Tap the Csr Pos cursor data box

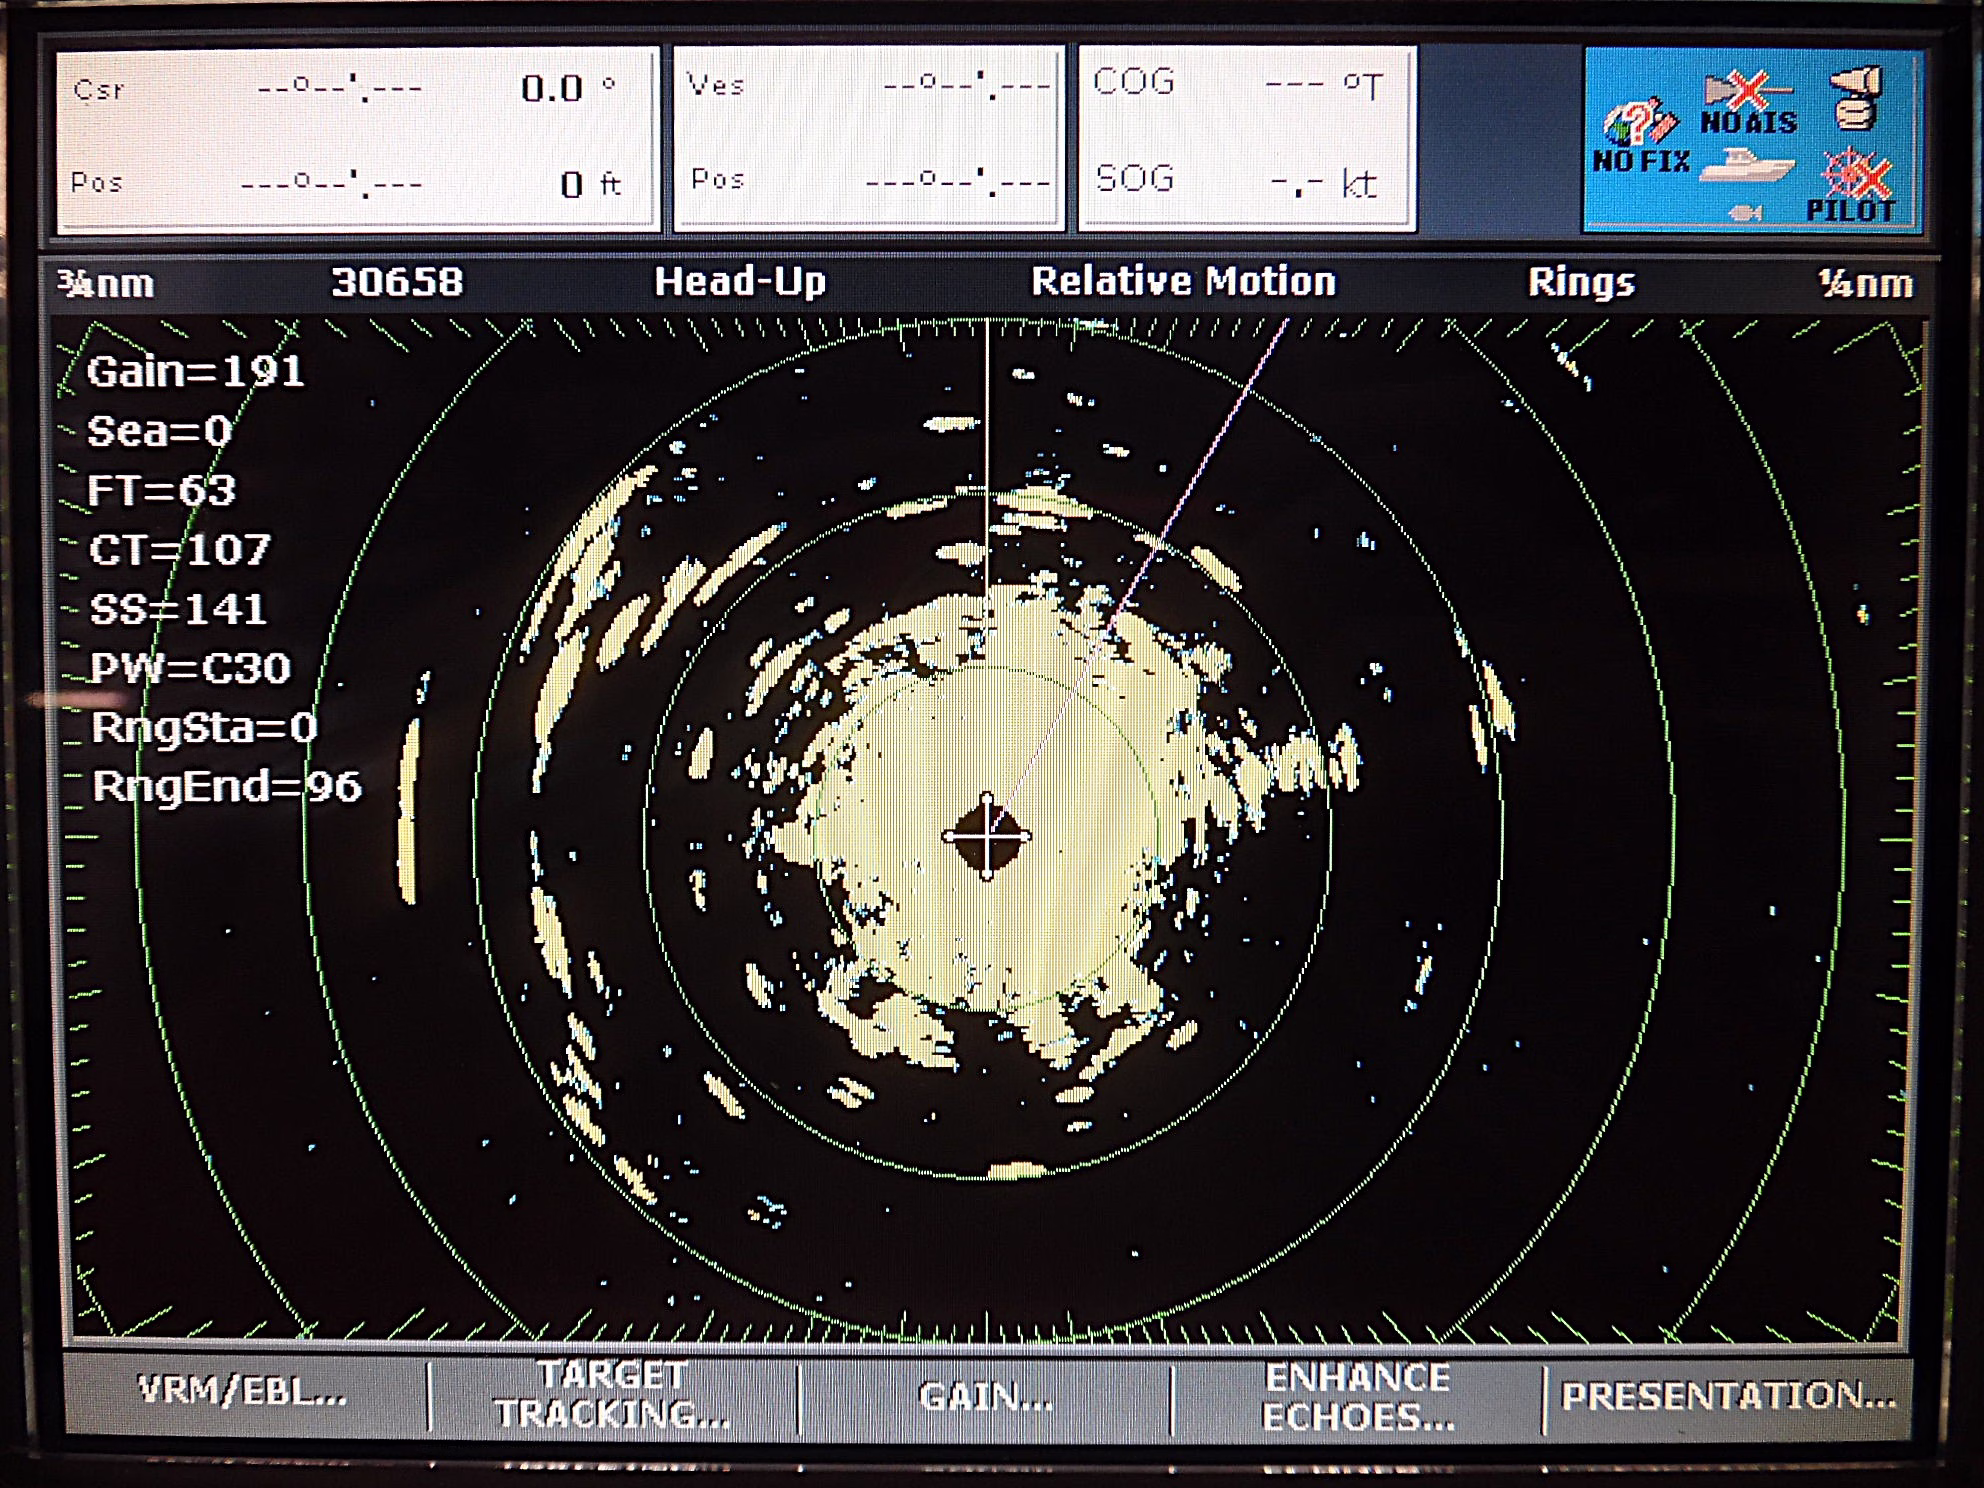pos(357,139)
